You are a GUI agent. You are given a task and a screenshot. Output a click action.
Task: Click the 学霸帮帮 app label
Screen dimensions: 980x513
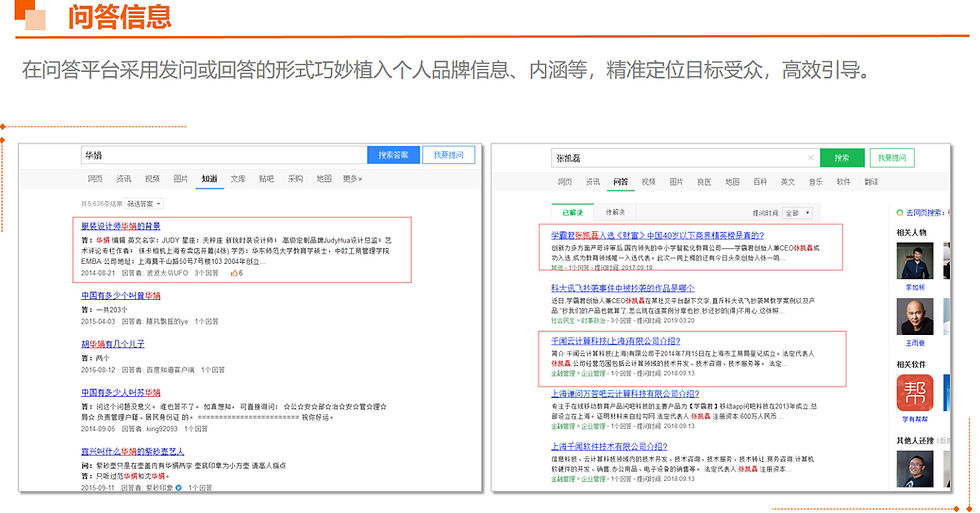tap(915, 419)
